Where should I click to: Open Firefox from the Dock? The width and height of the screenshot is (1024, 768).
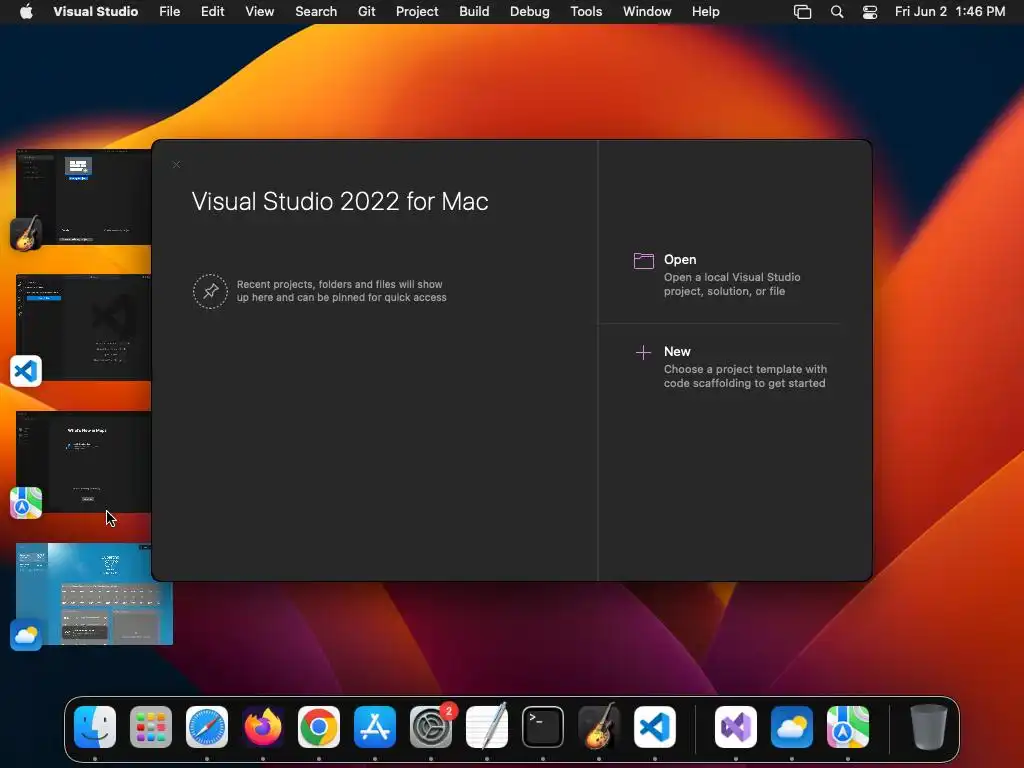[263, 726]
